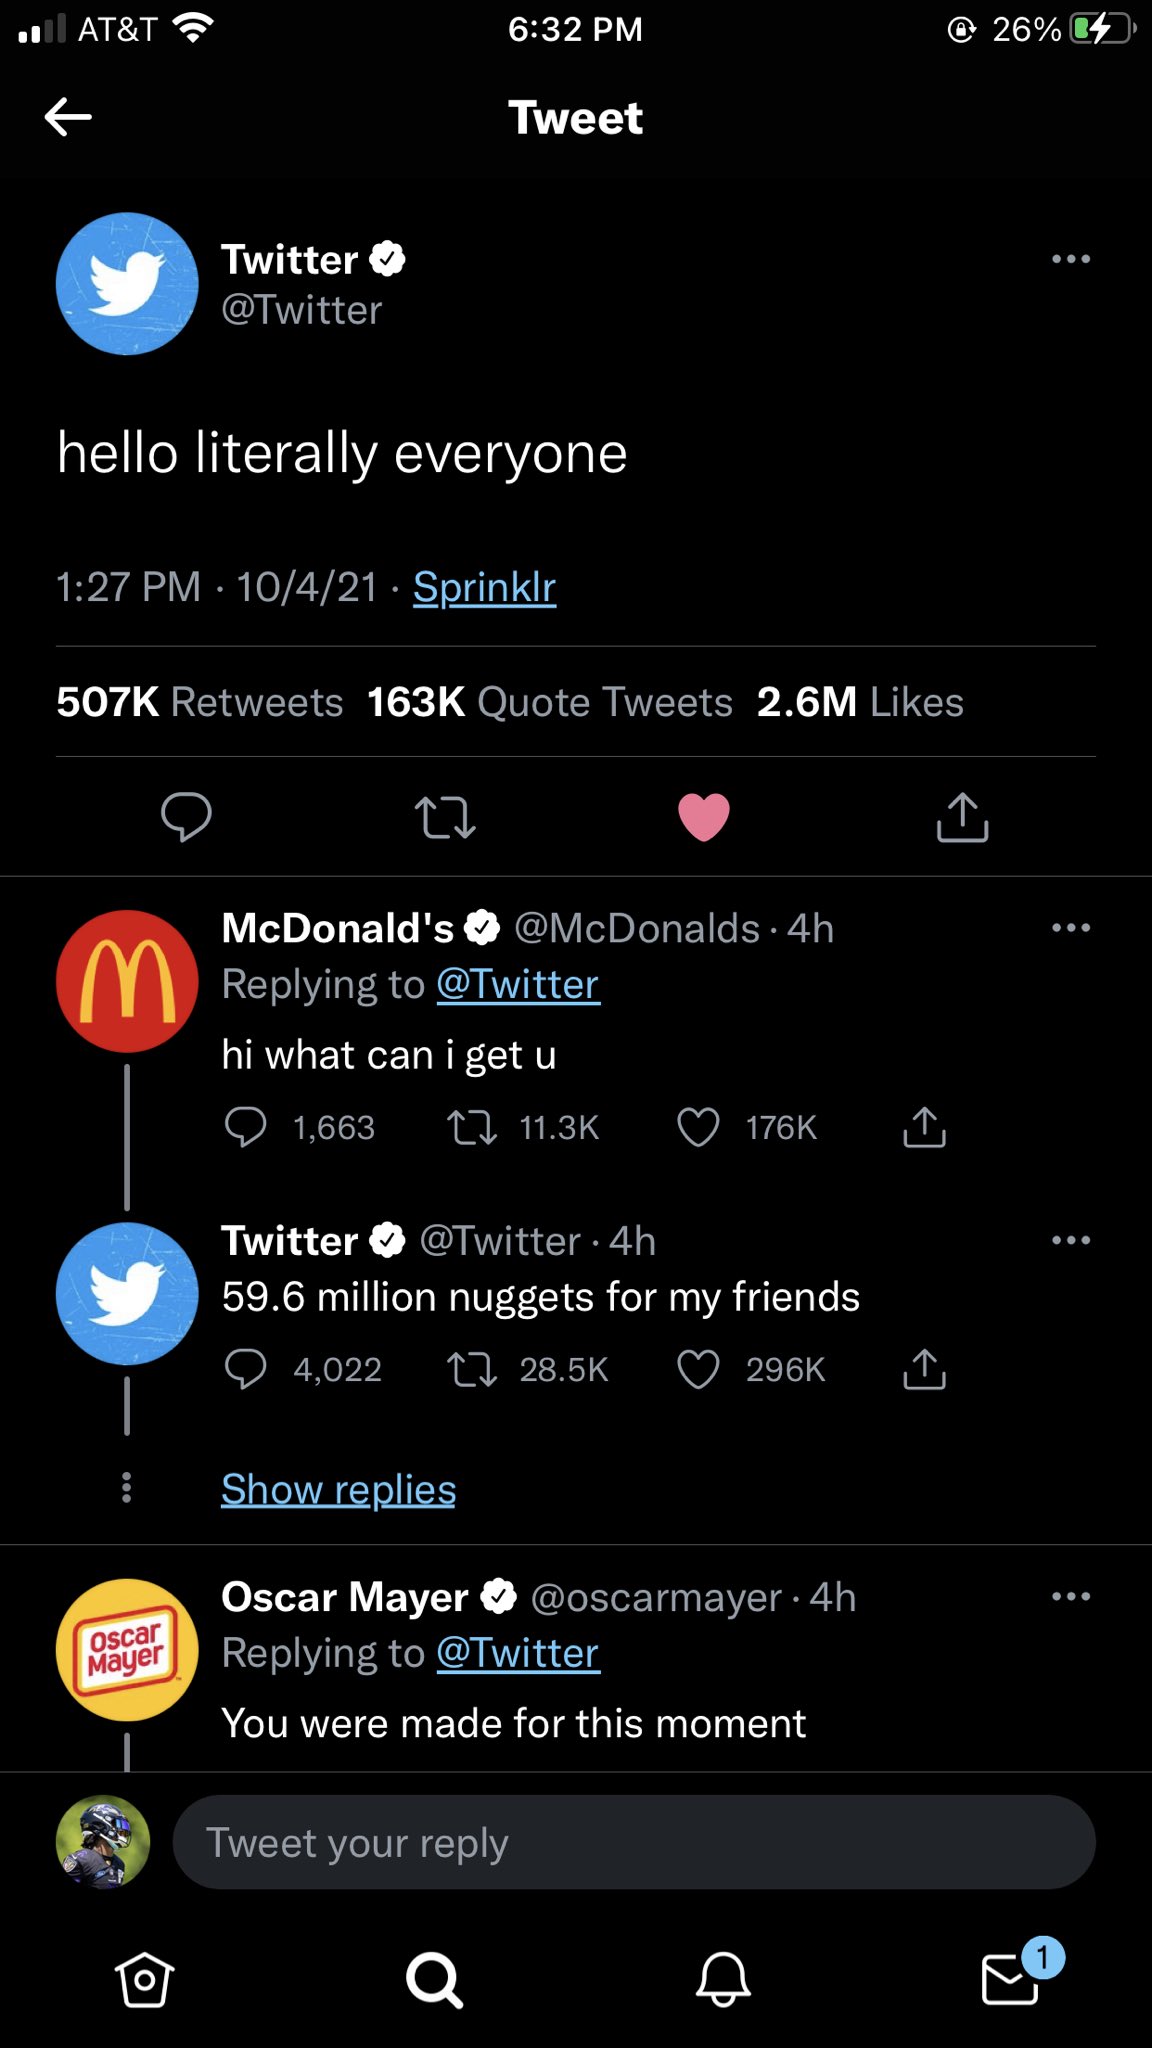Image resolution: width=1152 pixels, height=2048 pixels.
Task: Open more options on McDonald's reply
Action: [1070, 928]
